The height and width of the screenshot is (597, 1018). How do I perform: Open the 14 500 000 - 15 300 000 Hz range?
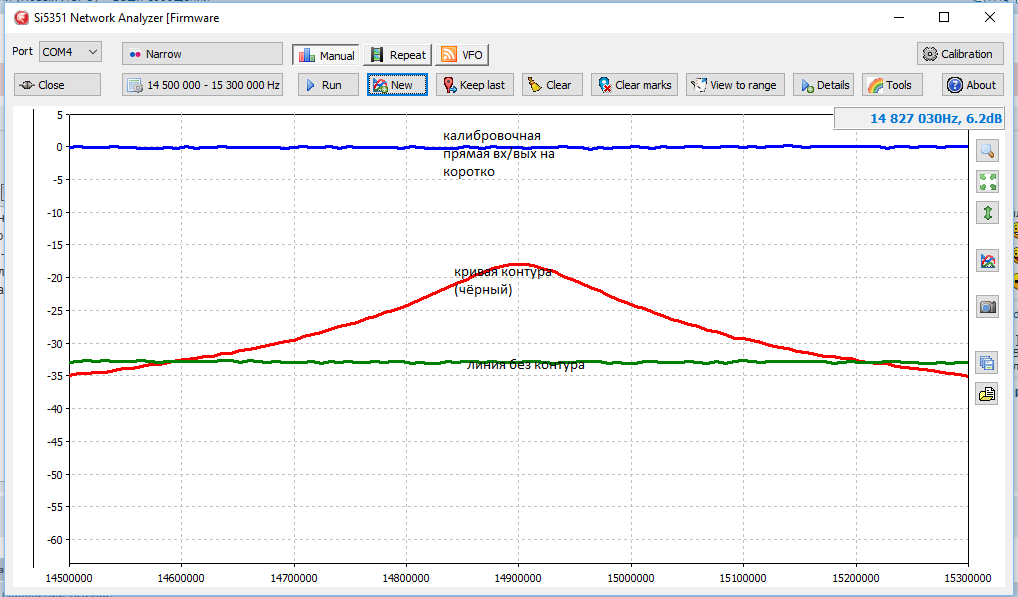pyautogui.click(x=202, y=85)
